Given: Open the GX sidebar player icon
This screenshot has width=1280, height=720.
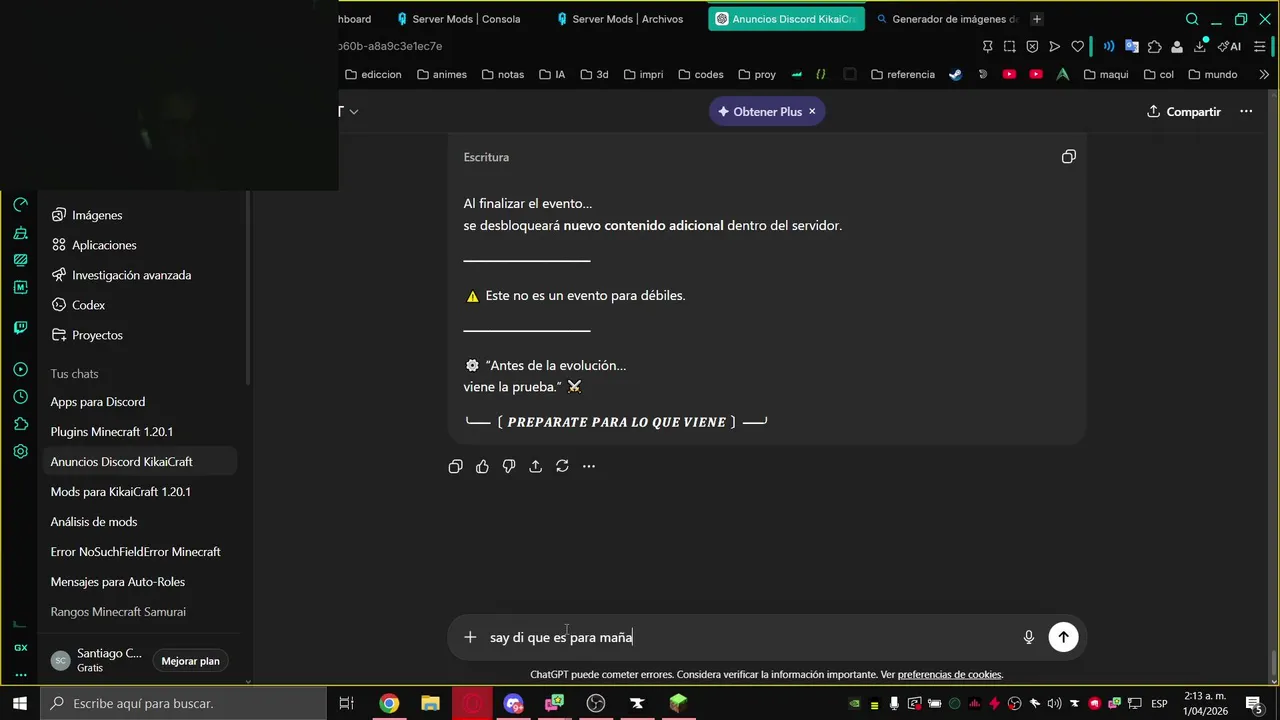Looking at the screenshot, I should [20, 370].
